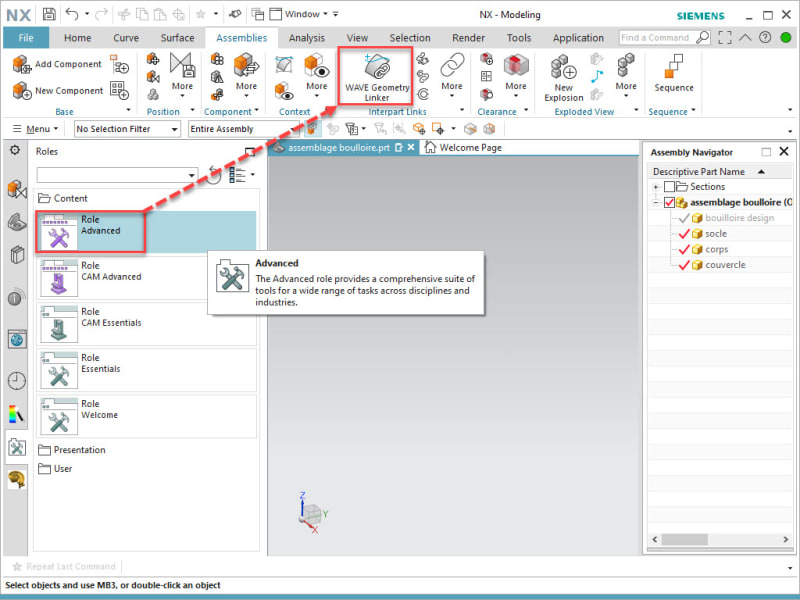Click the Save icon in title bar
The image size is (800, 600).
click(x=49, y=14)
